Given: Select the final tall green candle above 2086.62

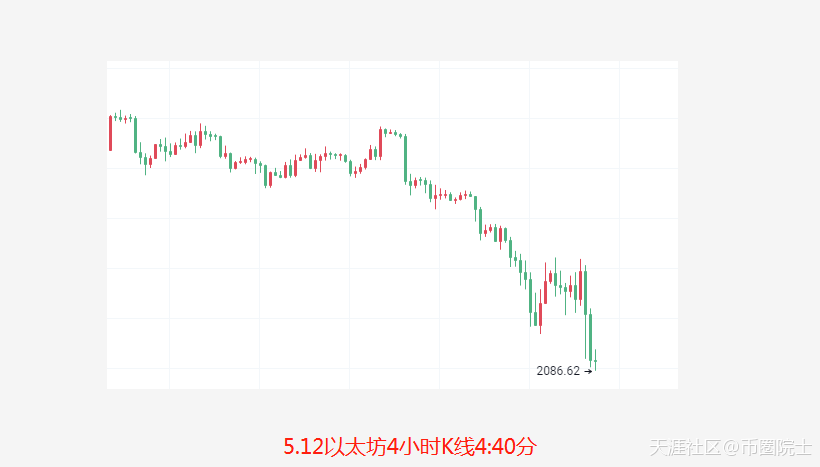Looking at the screenshot, I should (590, 336).
